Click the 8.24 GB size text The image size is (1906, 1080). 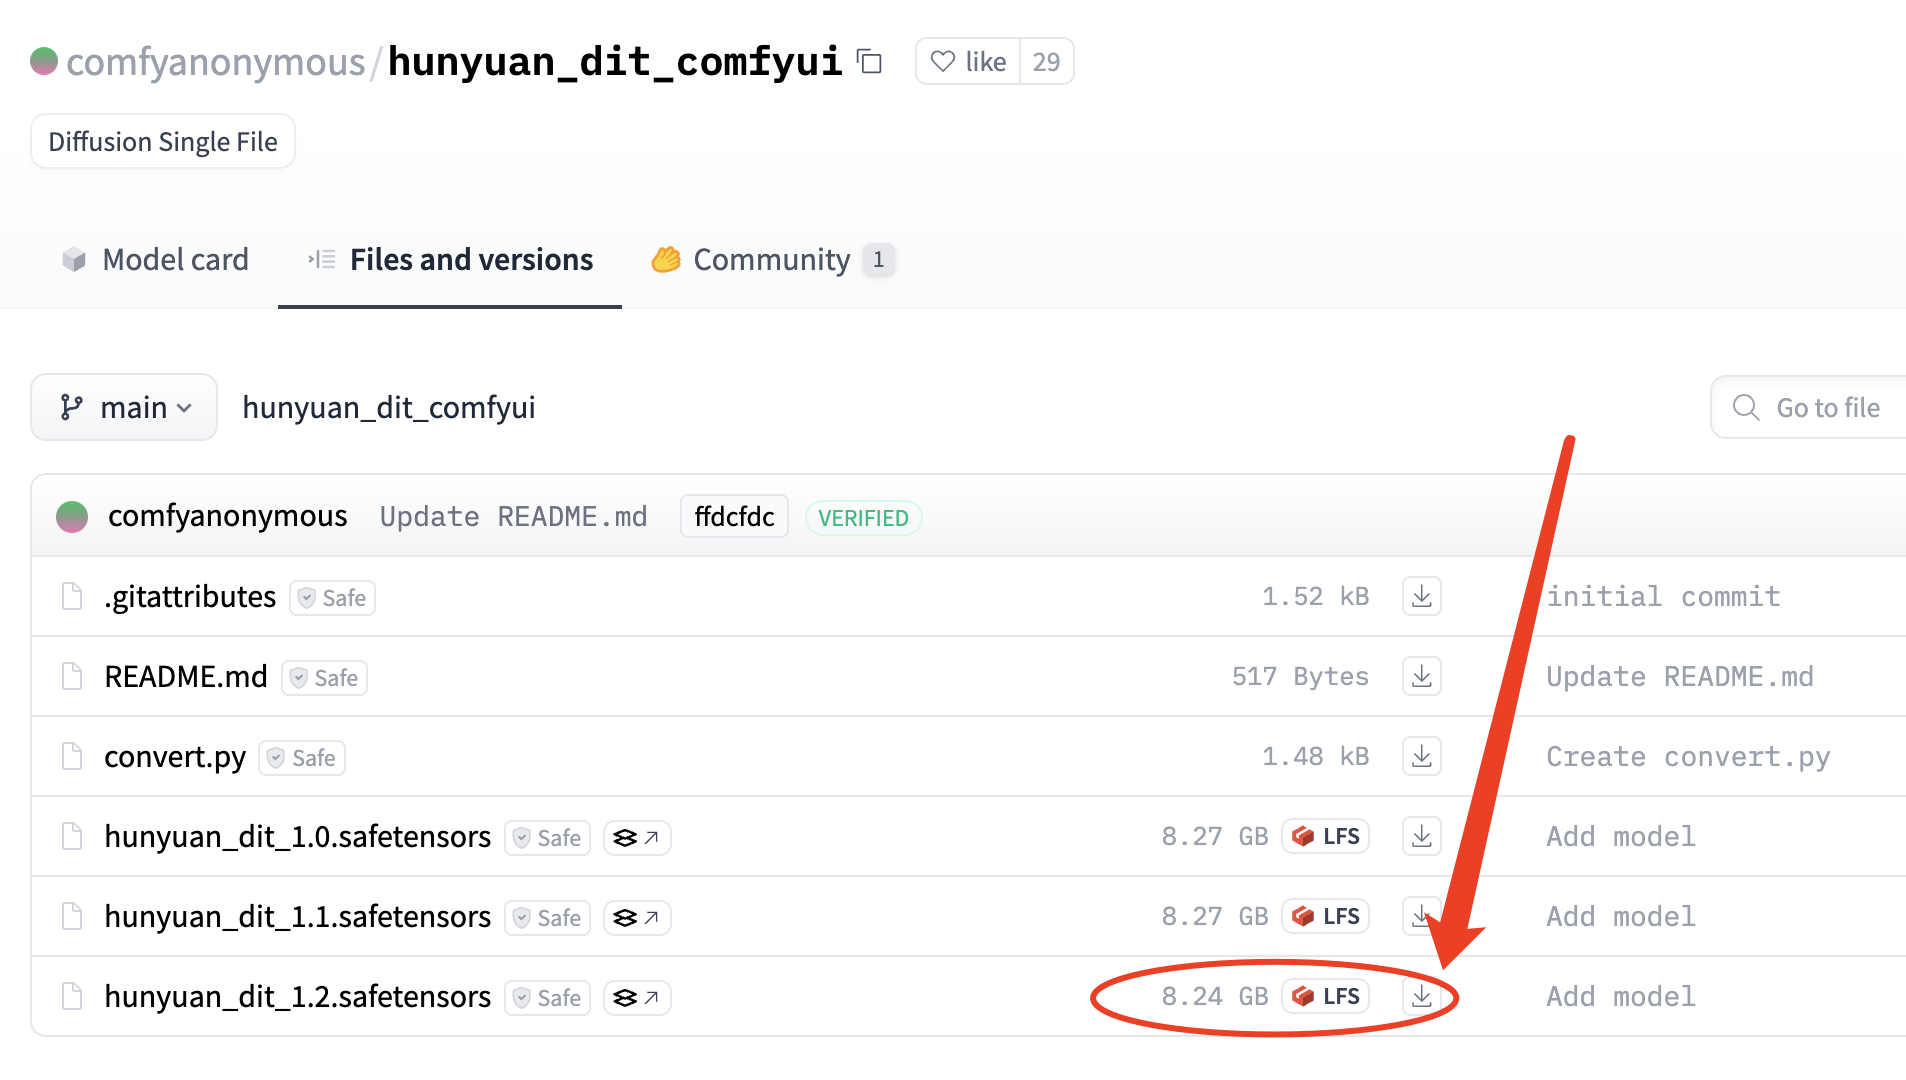tap(1215, 997)
